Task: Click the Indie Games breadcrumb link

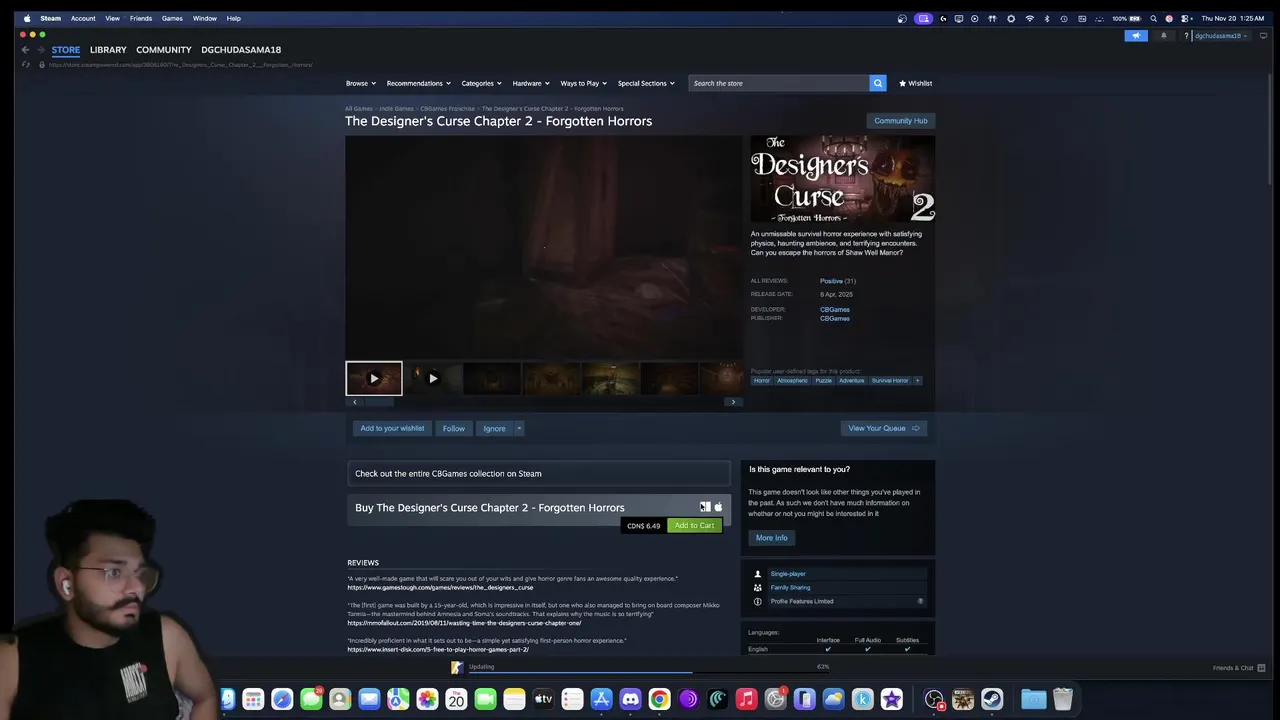Action: [396, 108]
